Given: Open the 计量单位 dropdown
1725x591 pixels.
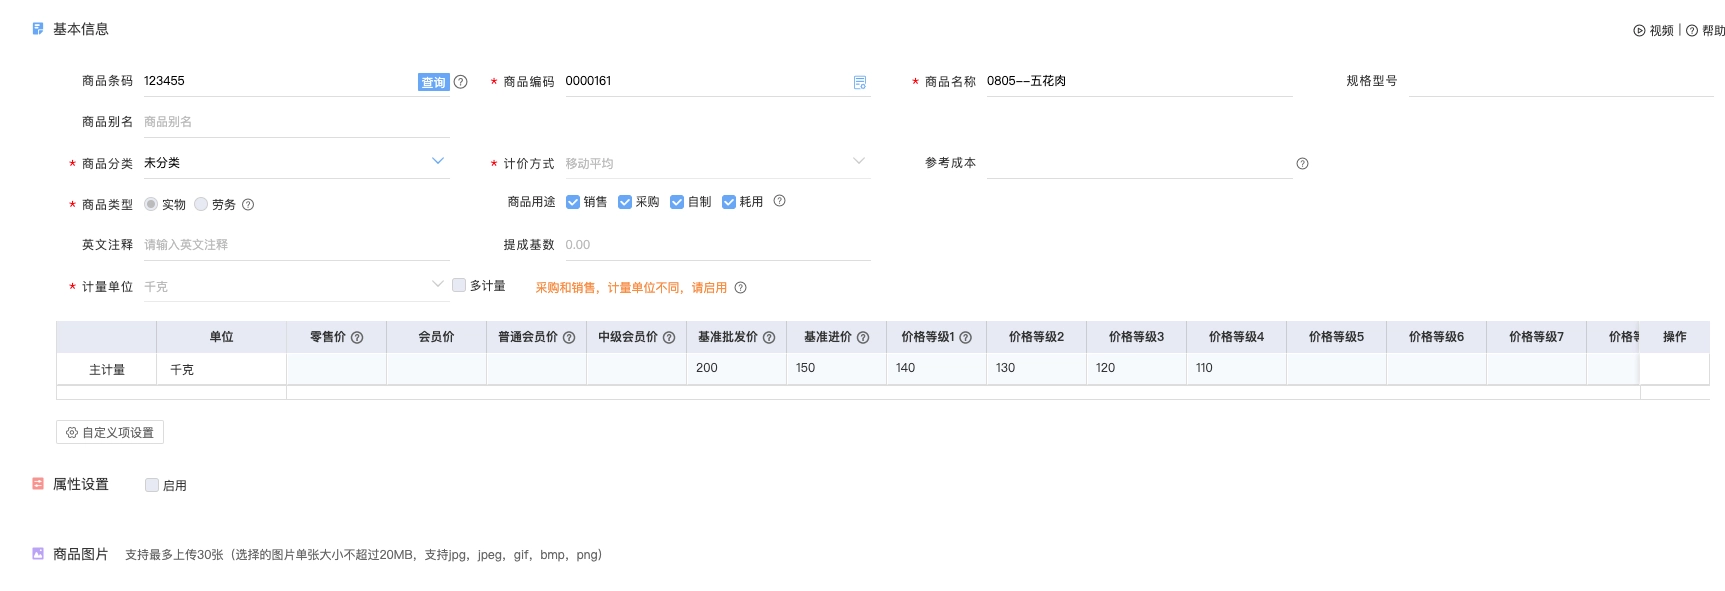Looking at the screenshot, I should [x=437, y=284].
